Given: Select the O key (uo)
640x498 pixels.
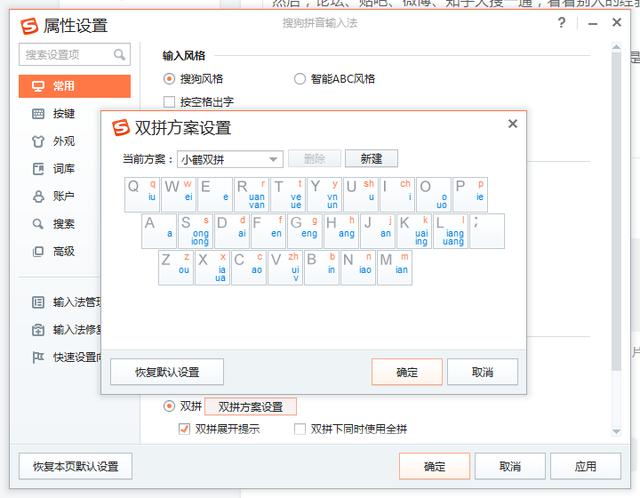Looking at the screenshot, I should (x=434, y=194).
